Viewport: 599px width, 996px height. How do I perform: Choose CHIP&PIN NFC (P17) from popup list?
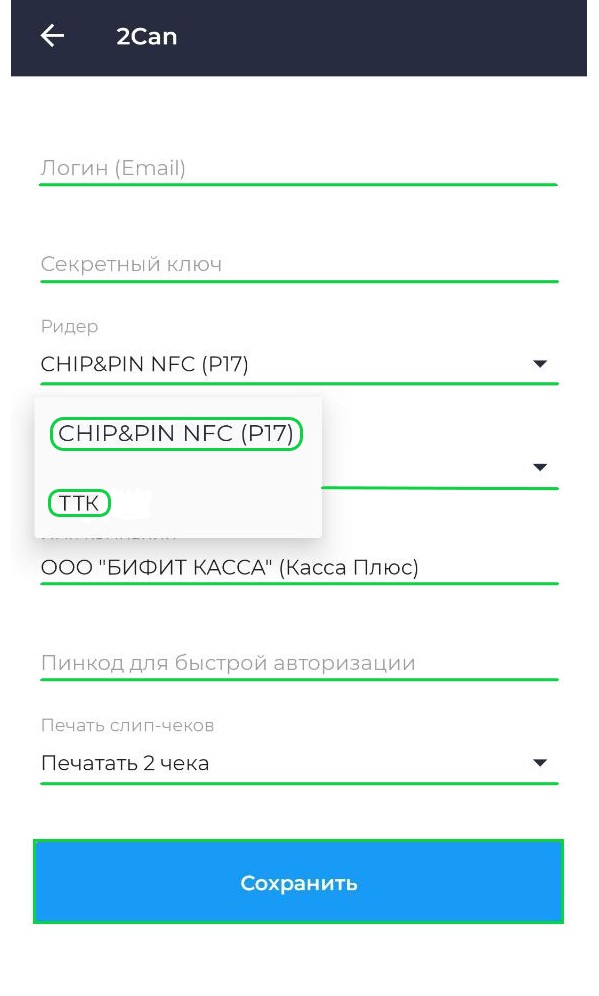click(176, 434)
